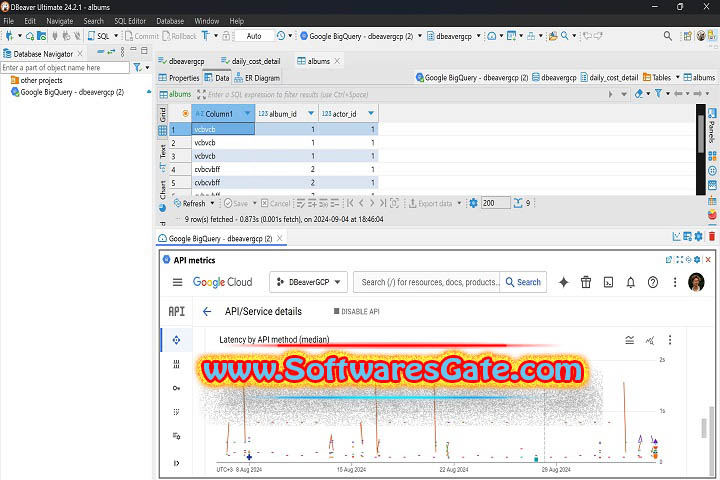Click the Export data button
This screenshot has width=720, height=480.
pos(431,203)
